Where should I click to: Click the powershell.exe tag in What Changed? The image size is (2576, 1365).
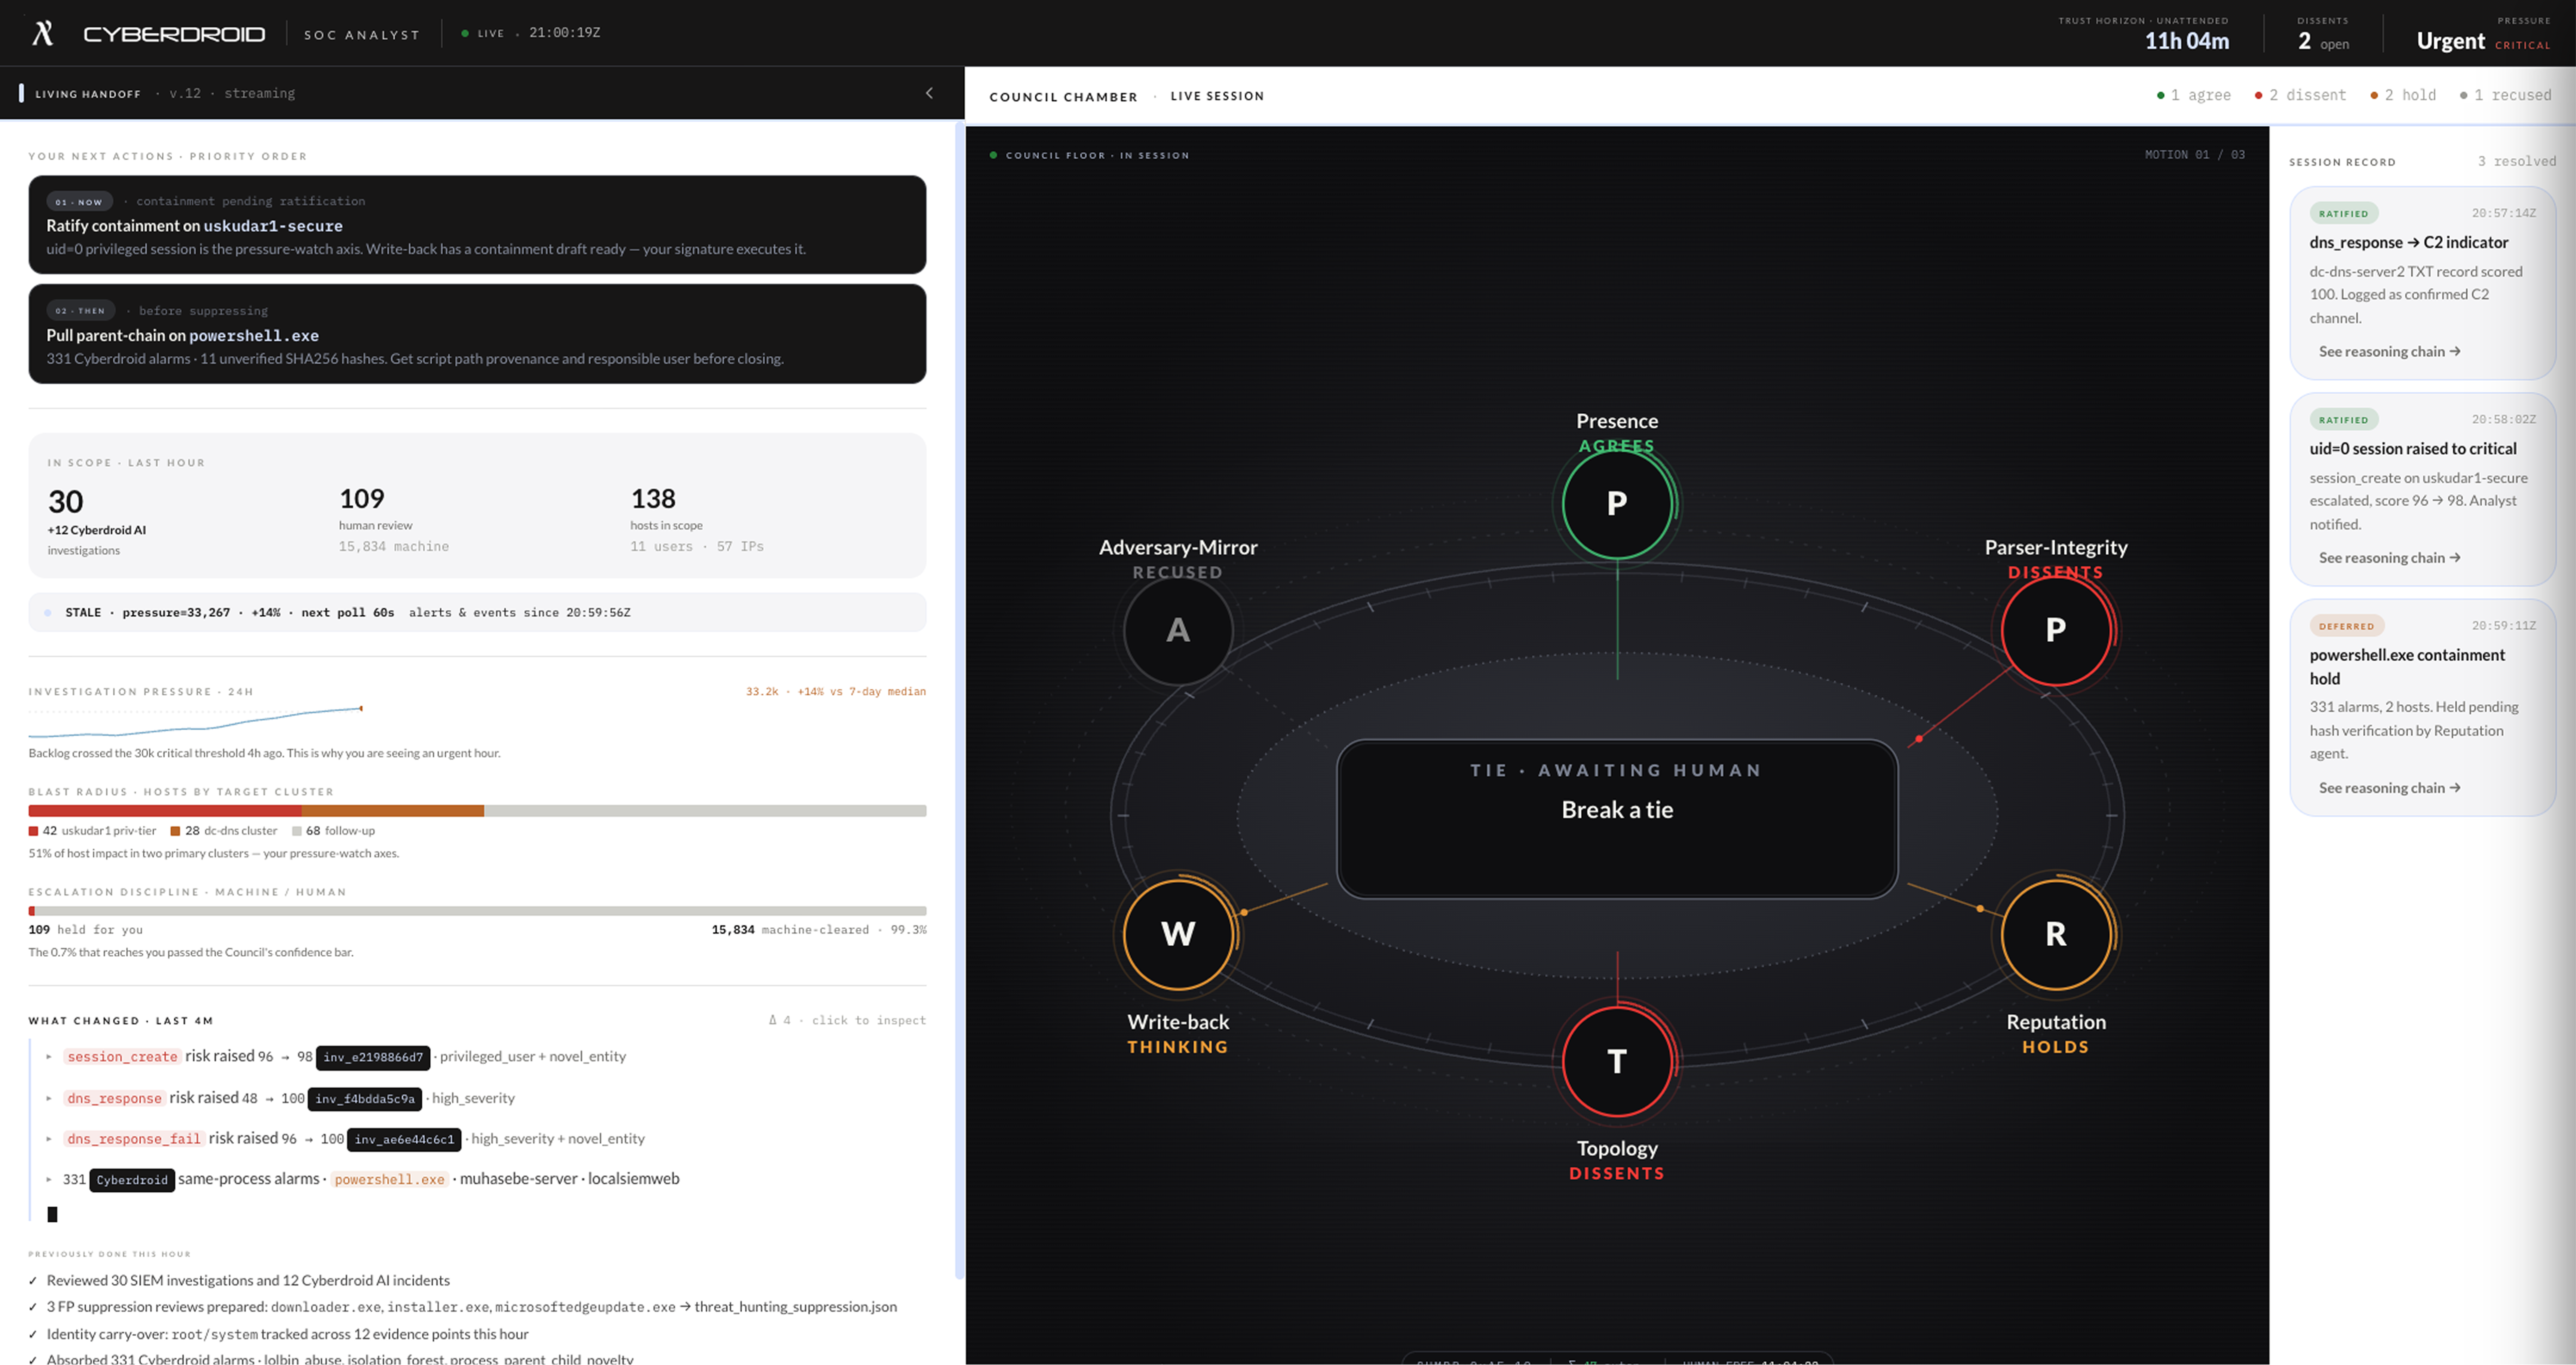(390, 1180)
